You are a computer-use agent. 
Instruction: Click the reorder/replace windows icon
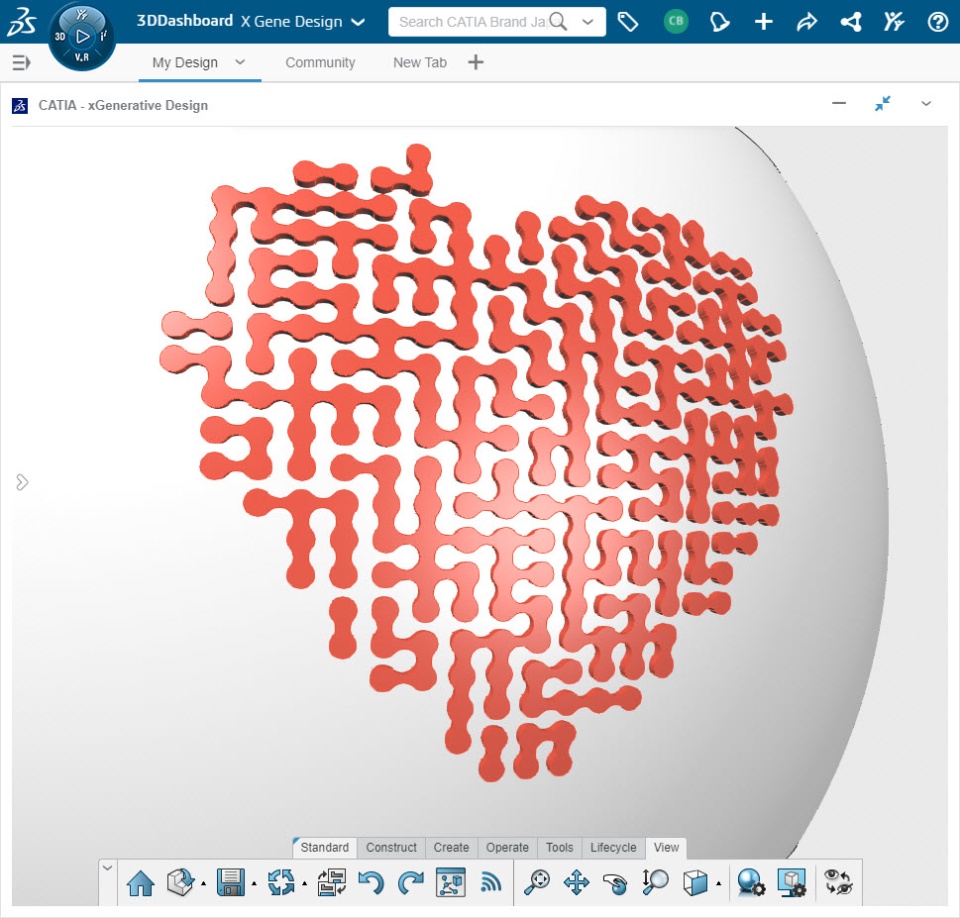[332, 882]
